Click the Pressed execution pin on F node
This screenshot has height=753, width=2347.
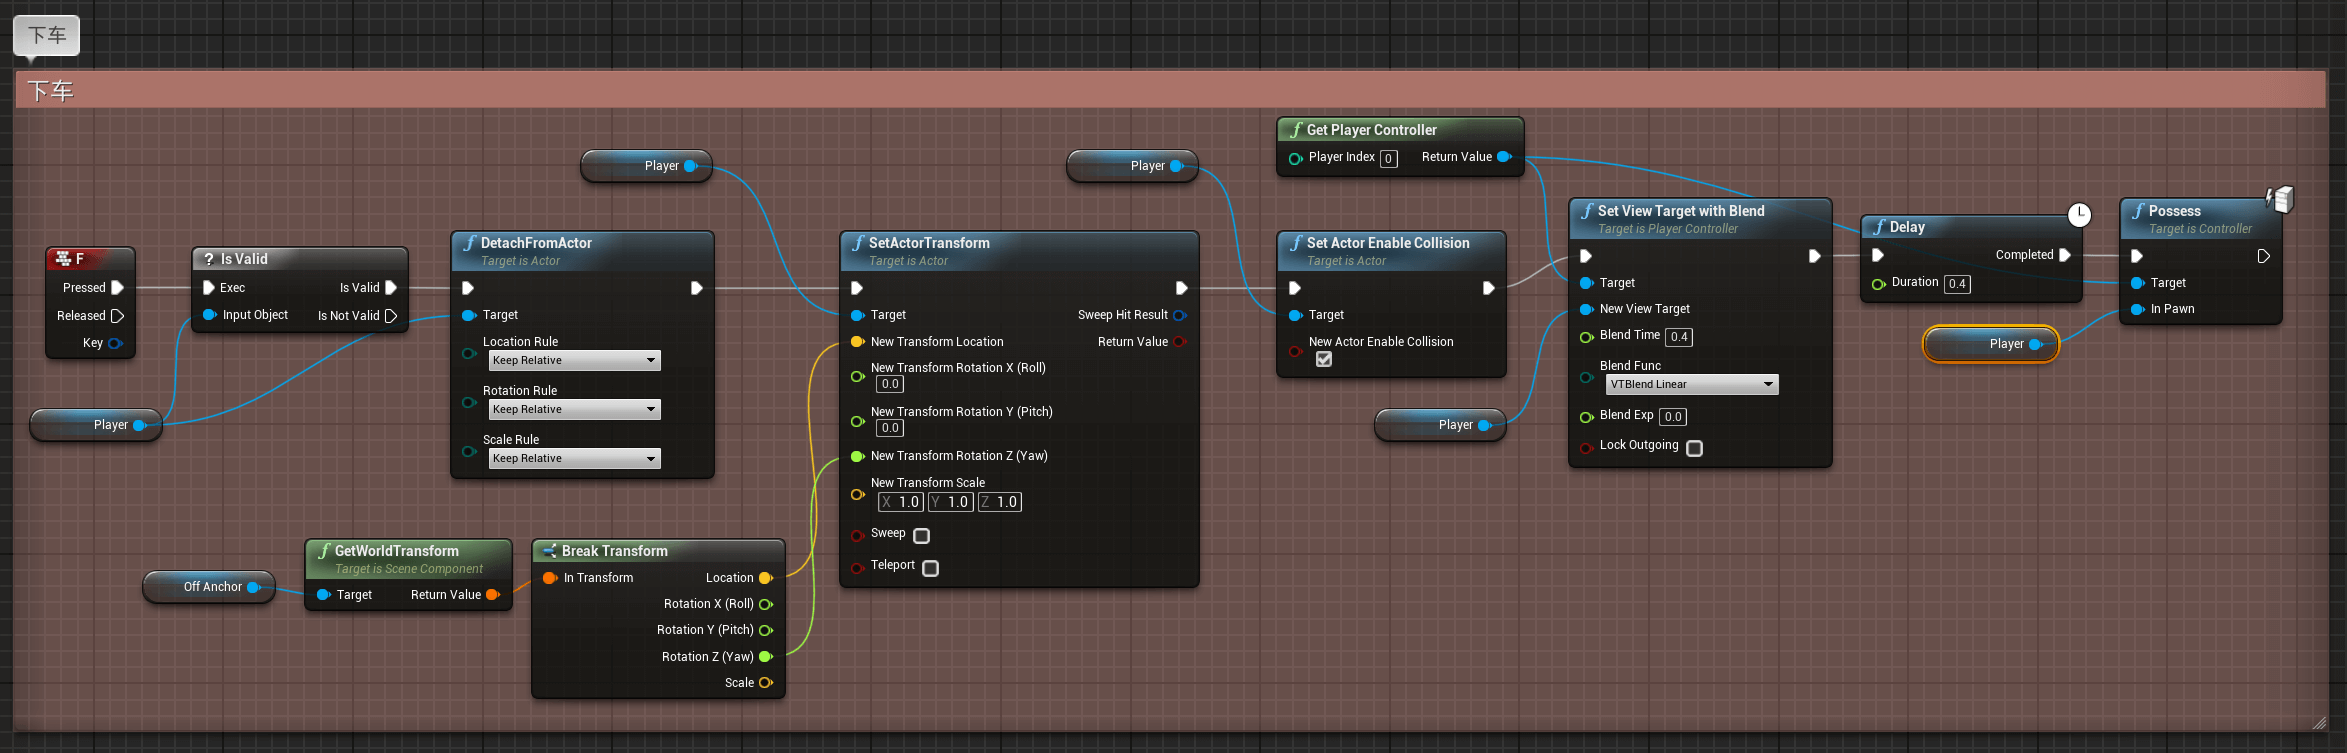(117, 288)
